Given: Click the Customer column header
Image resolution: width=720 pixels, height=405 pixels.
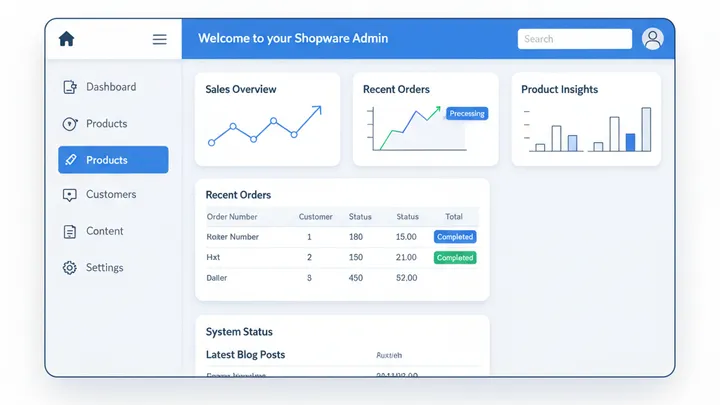Looking at the screenshot, I should tap(315, 217).
